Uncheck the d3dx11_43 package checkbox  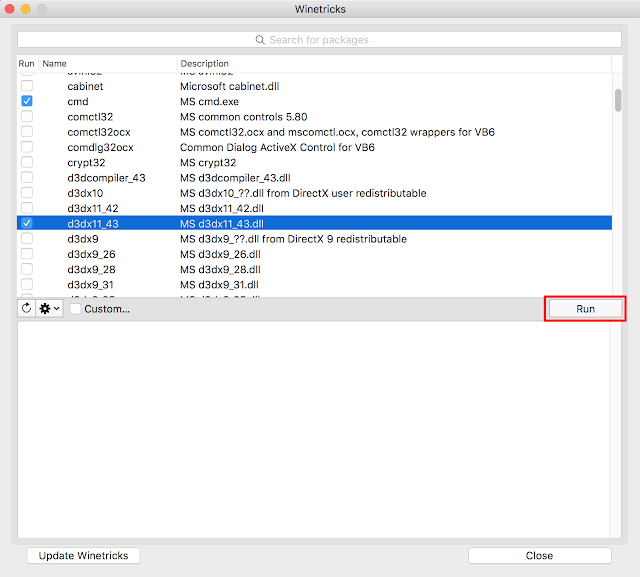tap(27, 223)
